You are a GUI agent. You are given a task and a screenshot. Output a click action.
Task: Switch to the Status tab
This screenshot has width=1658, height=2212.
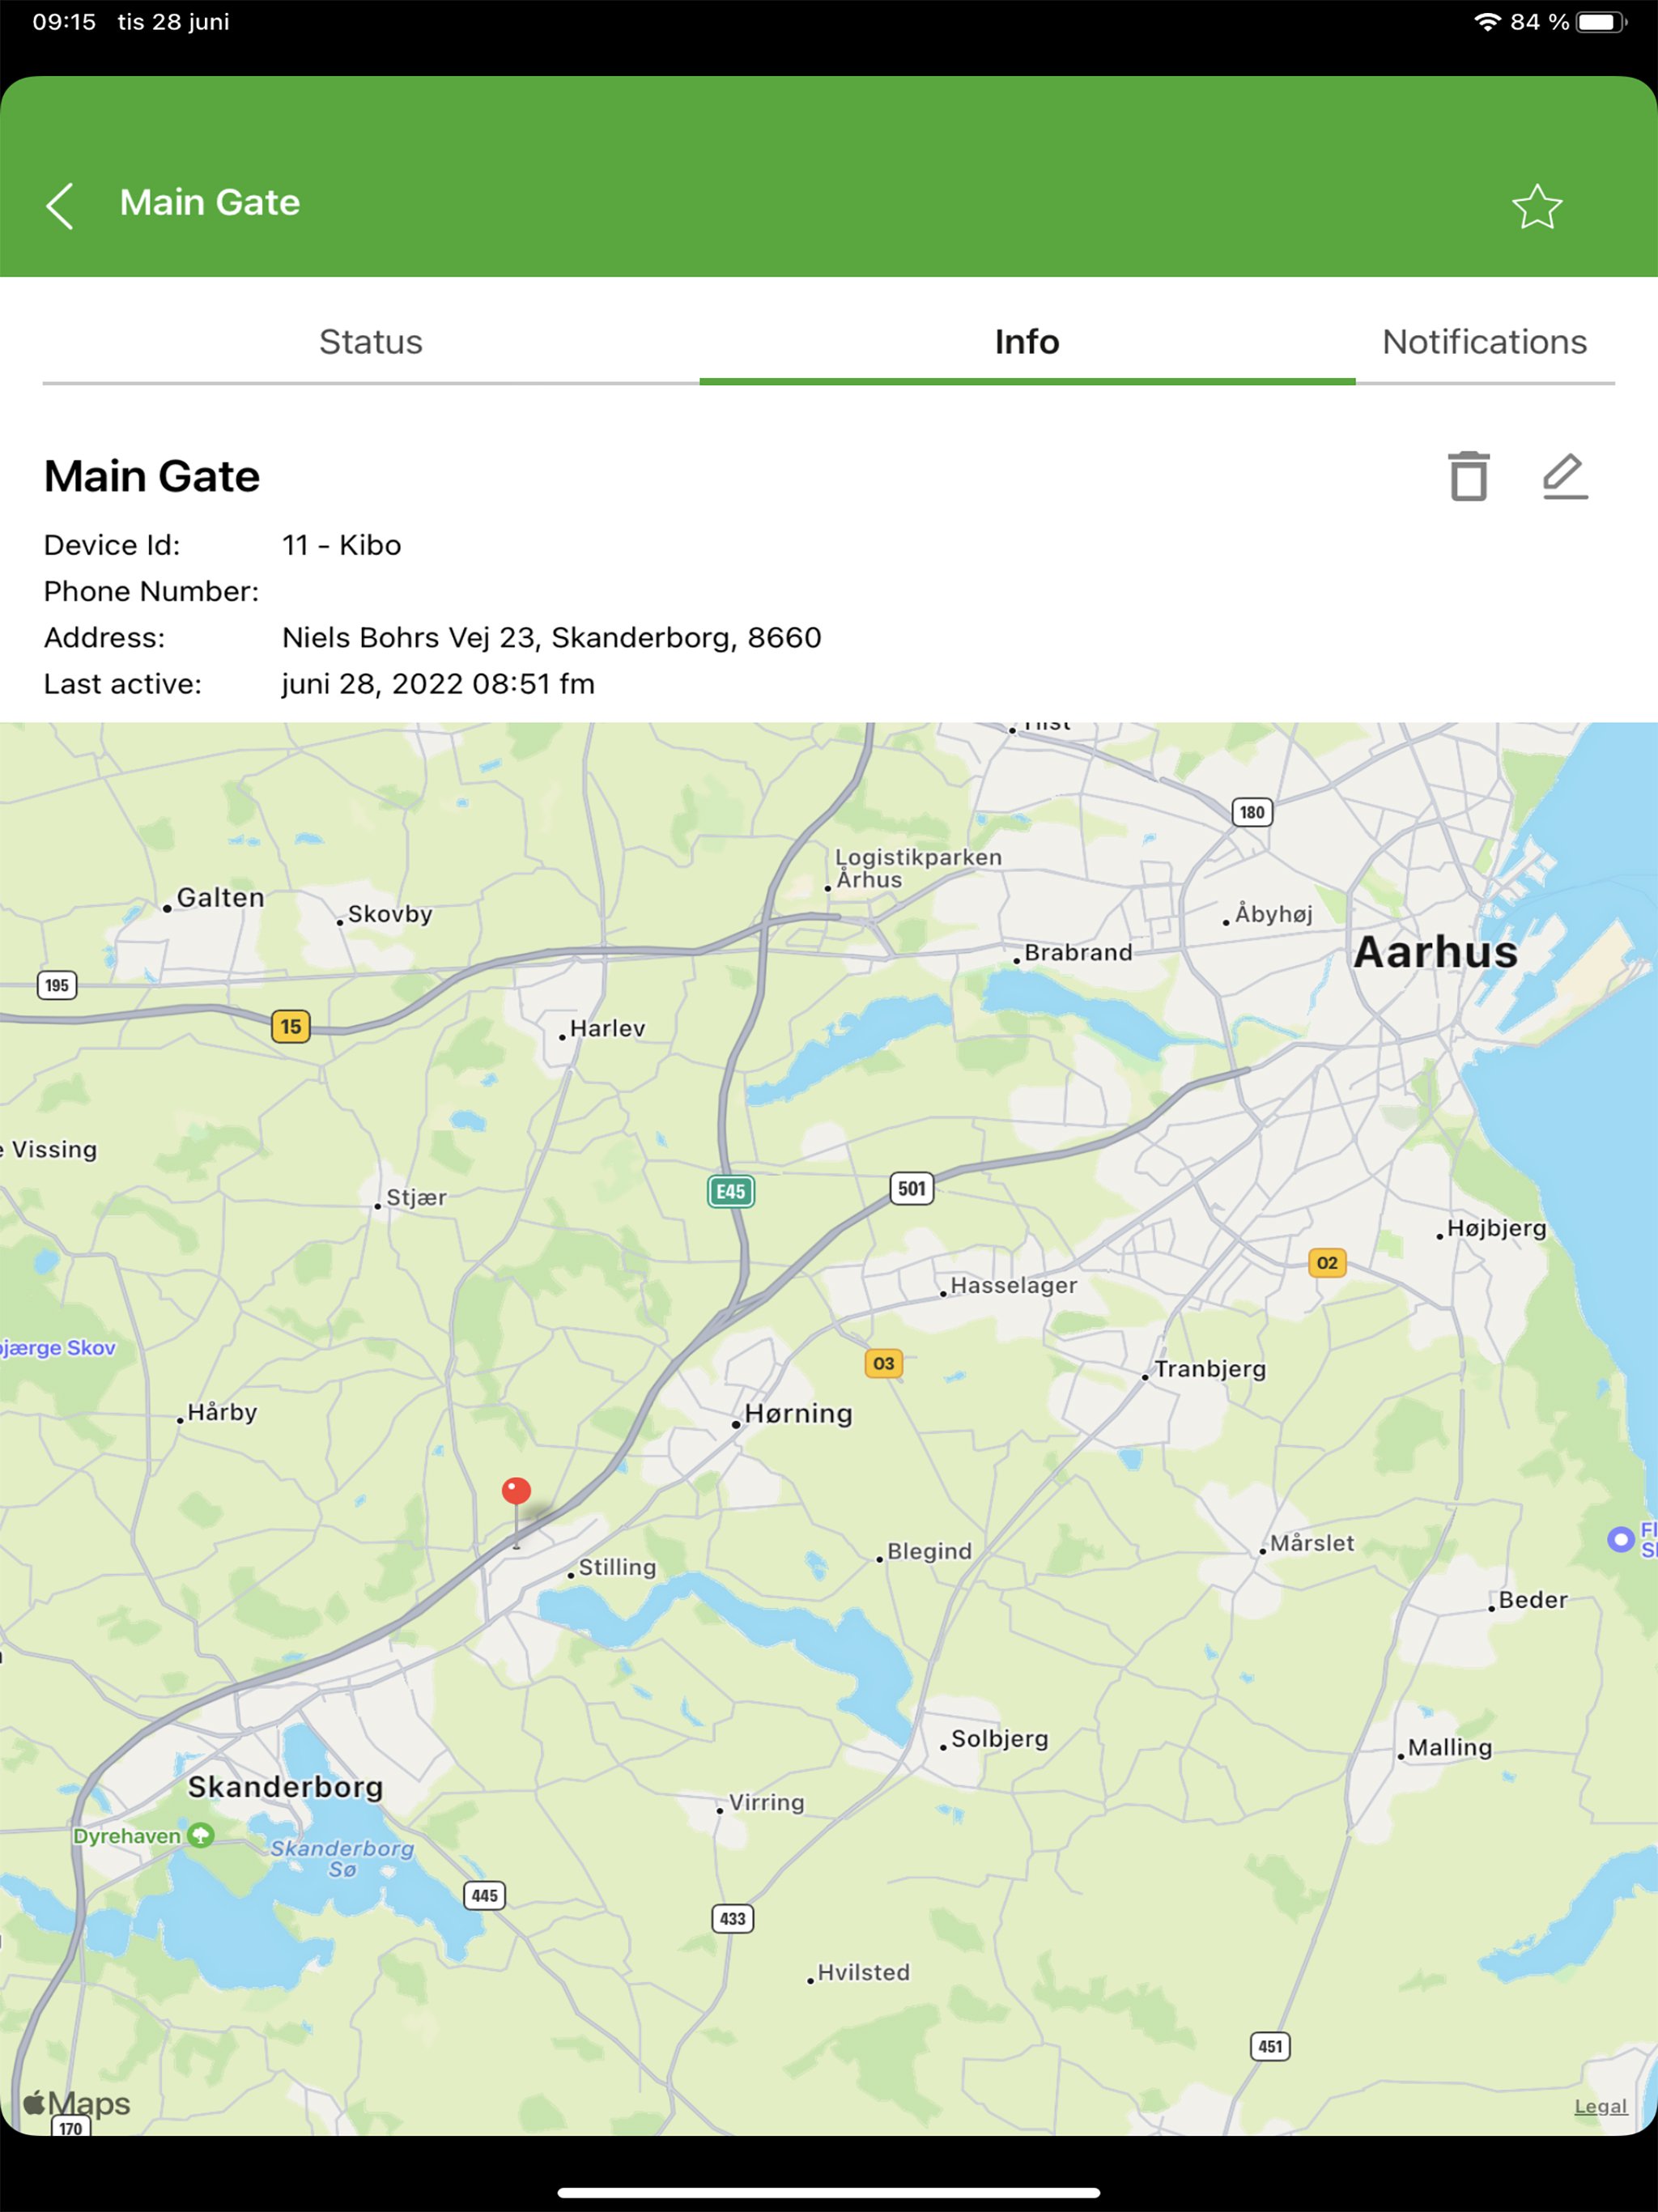coord(370,342)
